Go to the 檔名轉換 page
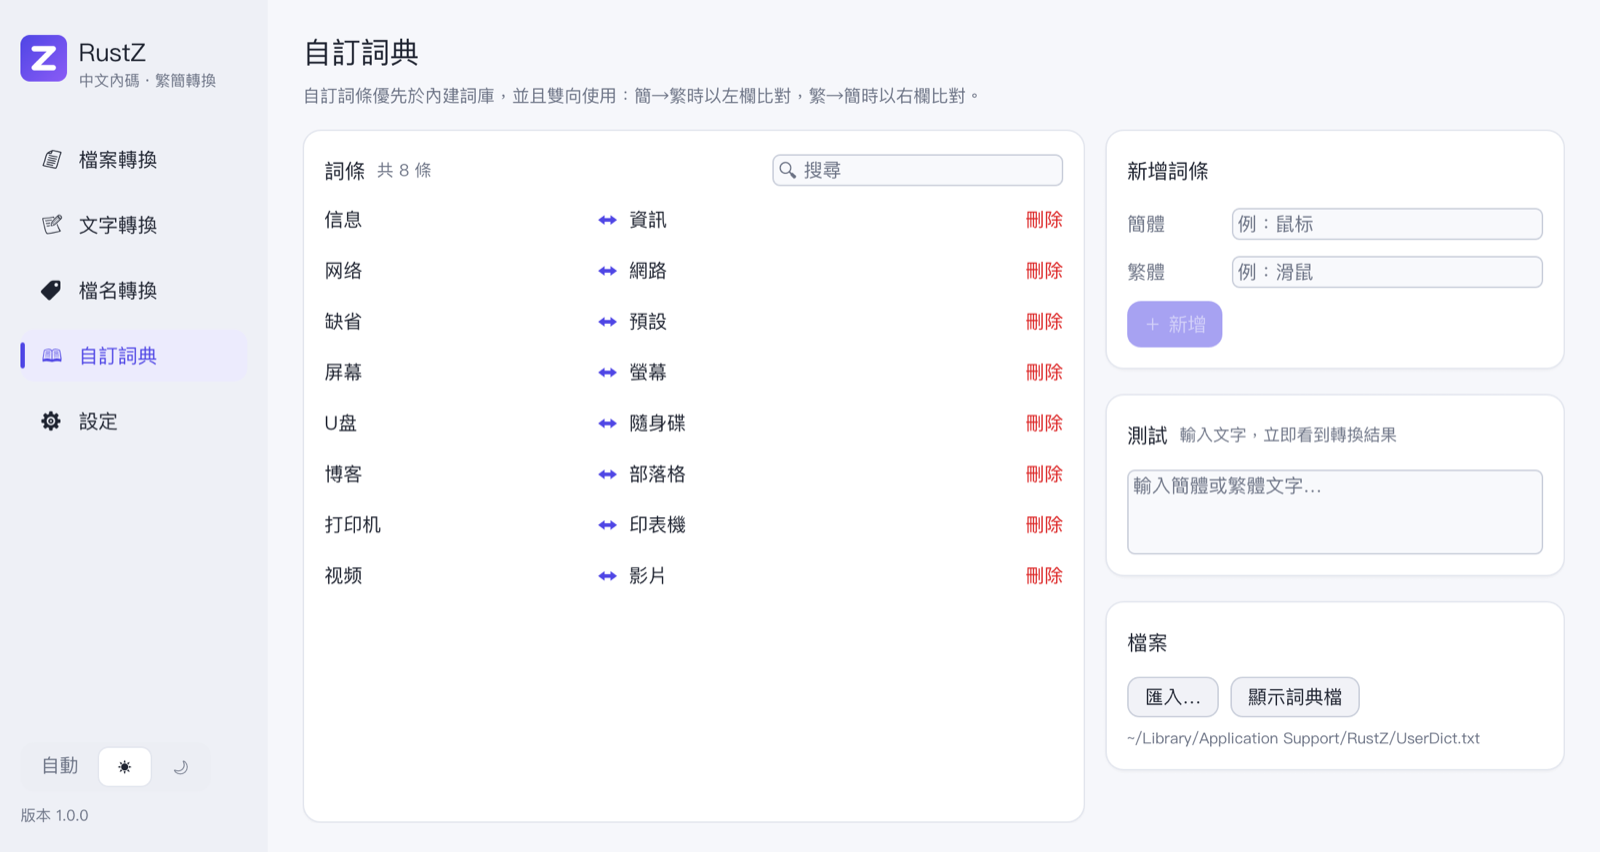The image size is (1600, 852). click(x=133, y=290)
